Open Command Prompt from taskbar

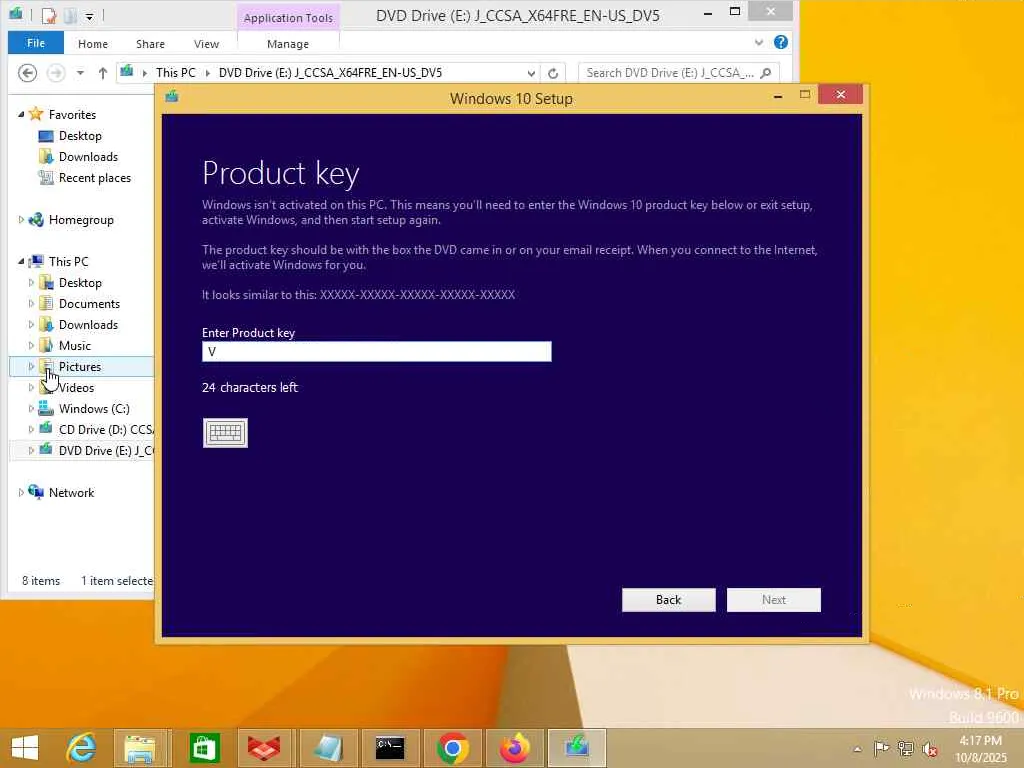(x=390, y=748)
